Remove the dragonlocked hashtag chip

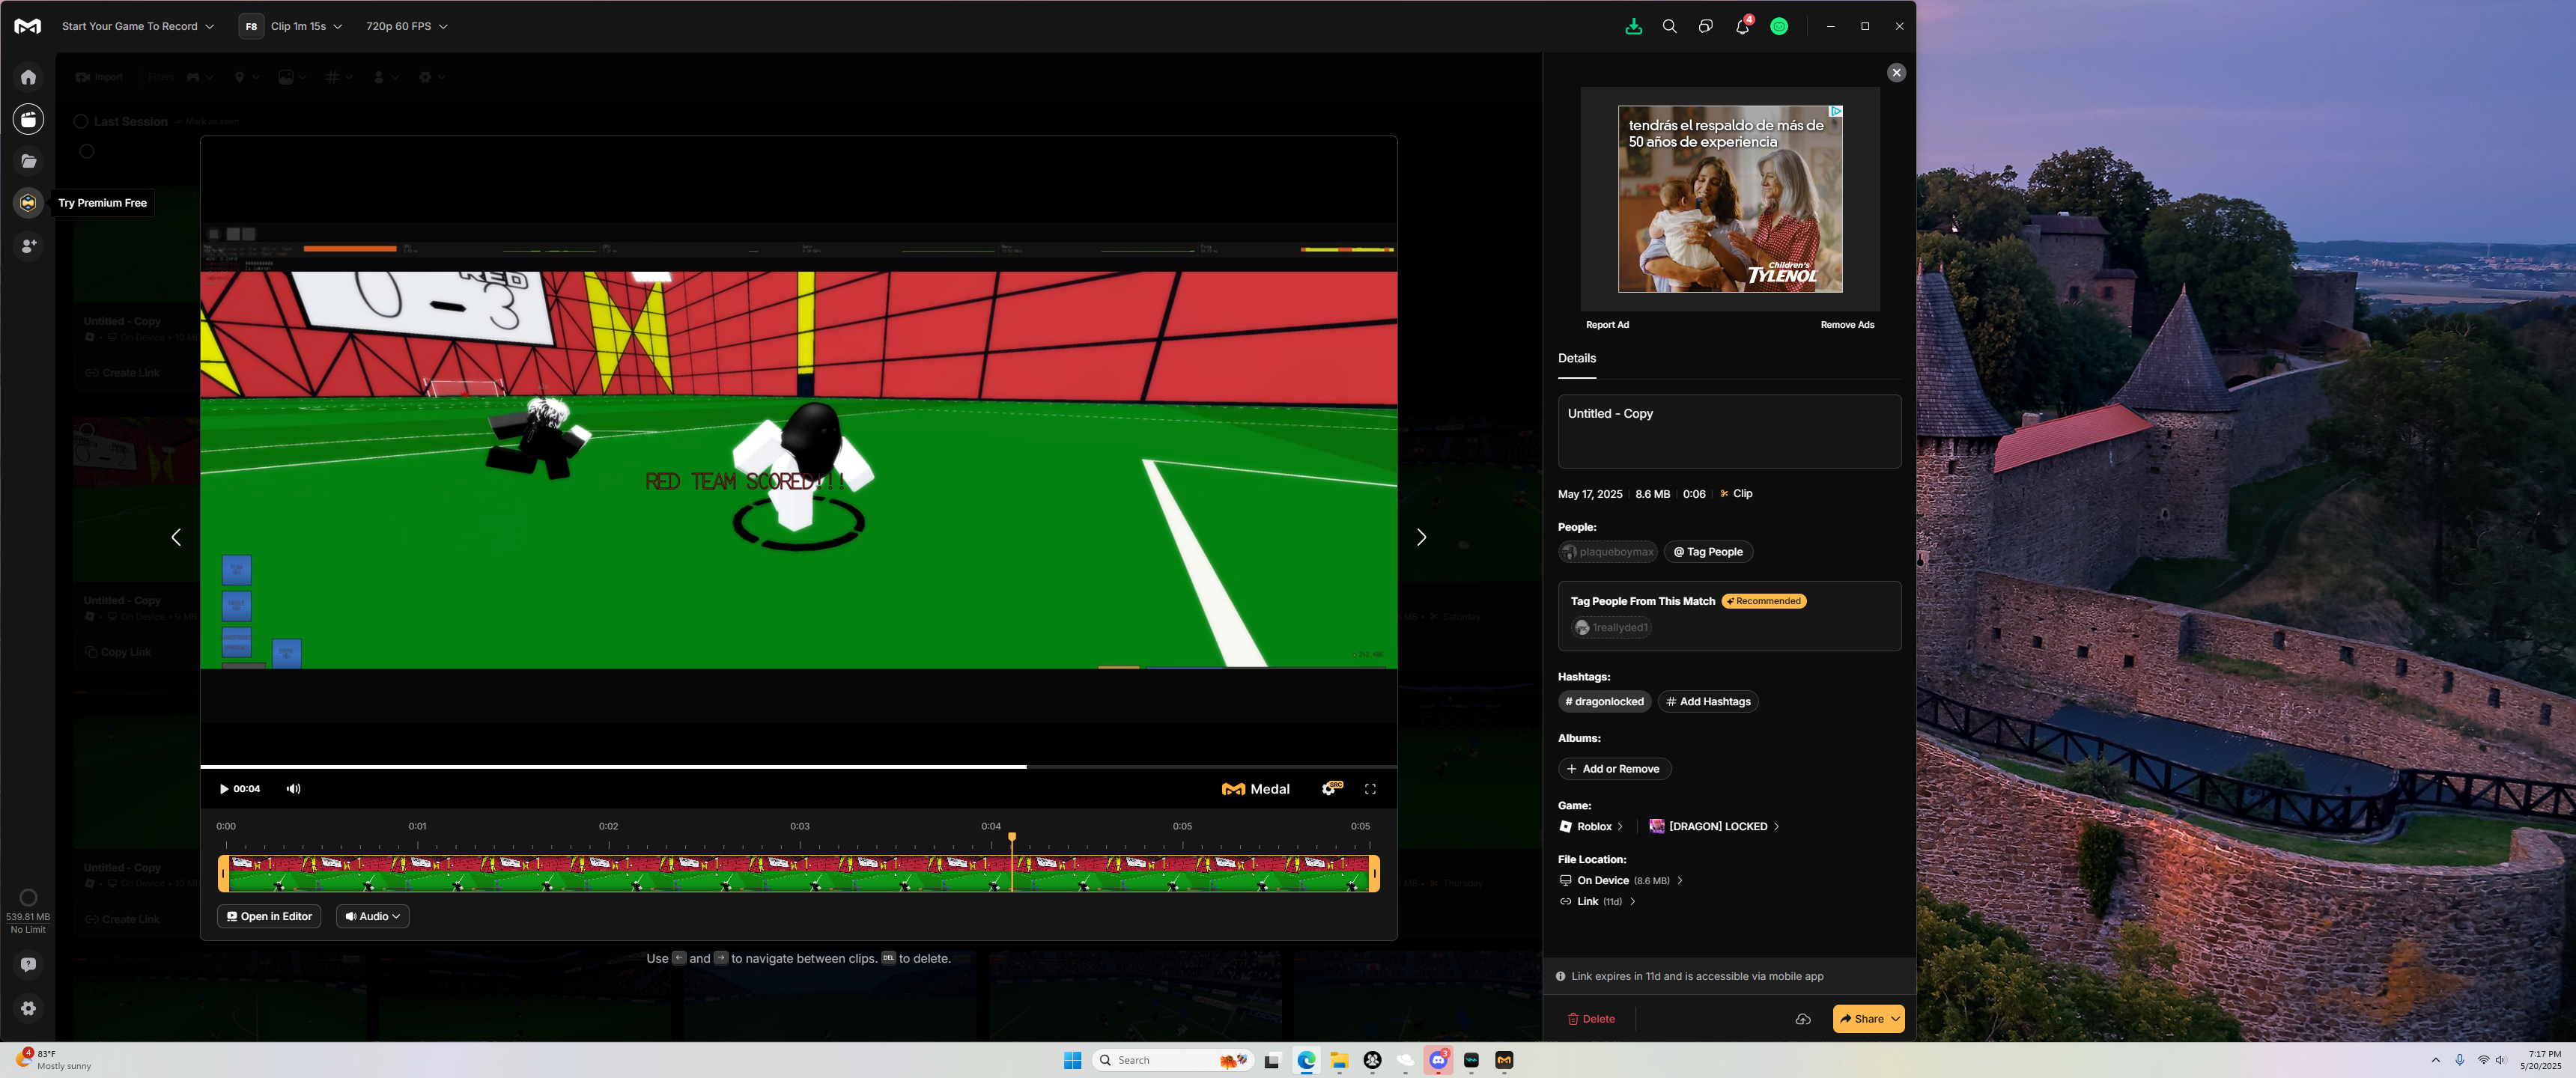pos(1604,702)
